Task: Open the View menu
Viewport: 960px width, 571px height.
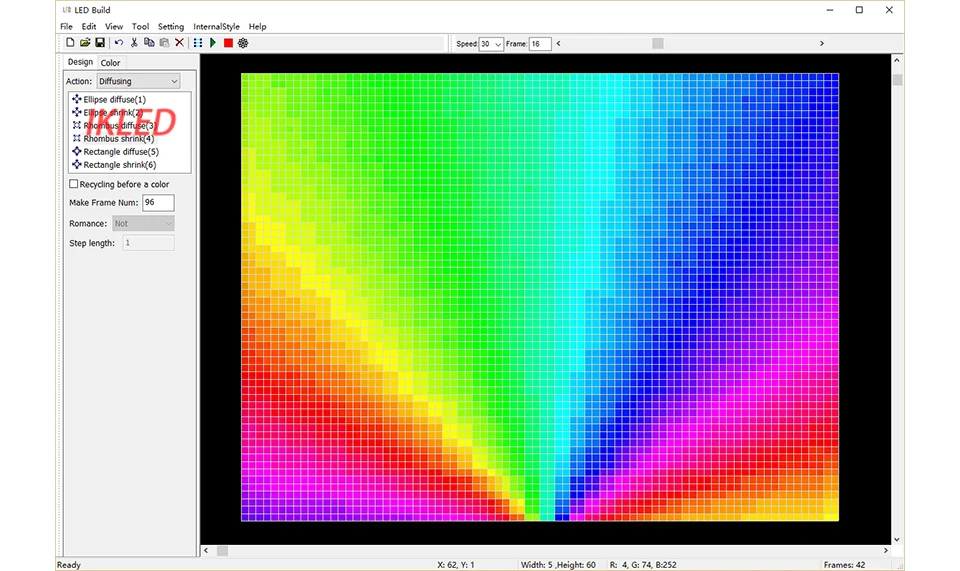Action: pos(114,26)
